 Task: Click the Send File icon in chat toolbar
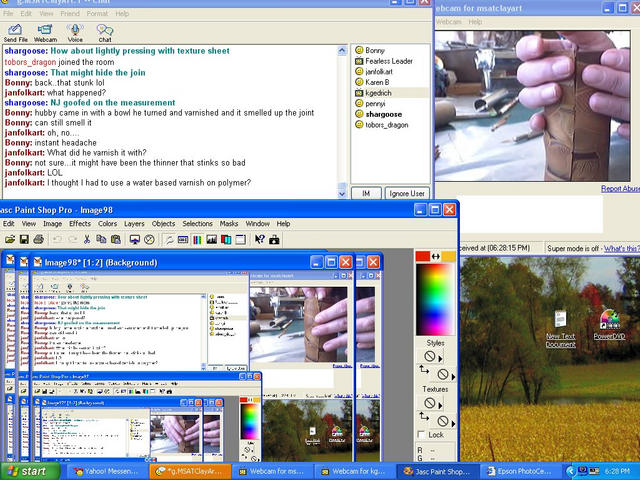pyautogui.click(x=16, y=33)
